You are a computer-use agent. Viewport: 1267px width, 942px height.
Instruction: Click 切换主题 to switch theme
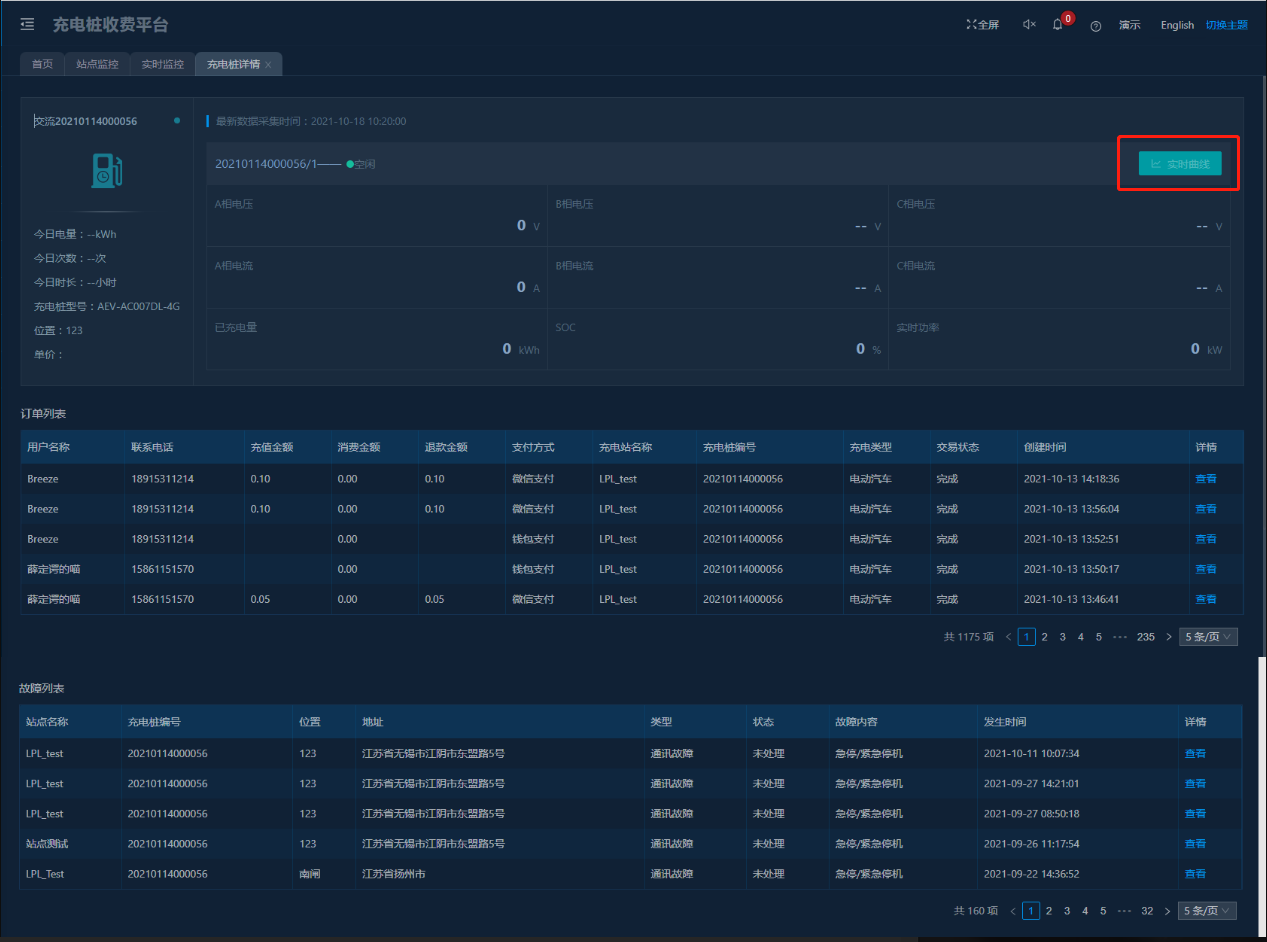click(1226, 25)
